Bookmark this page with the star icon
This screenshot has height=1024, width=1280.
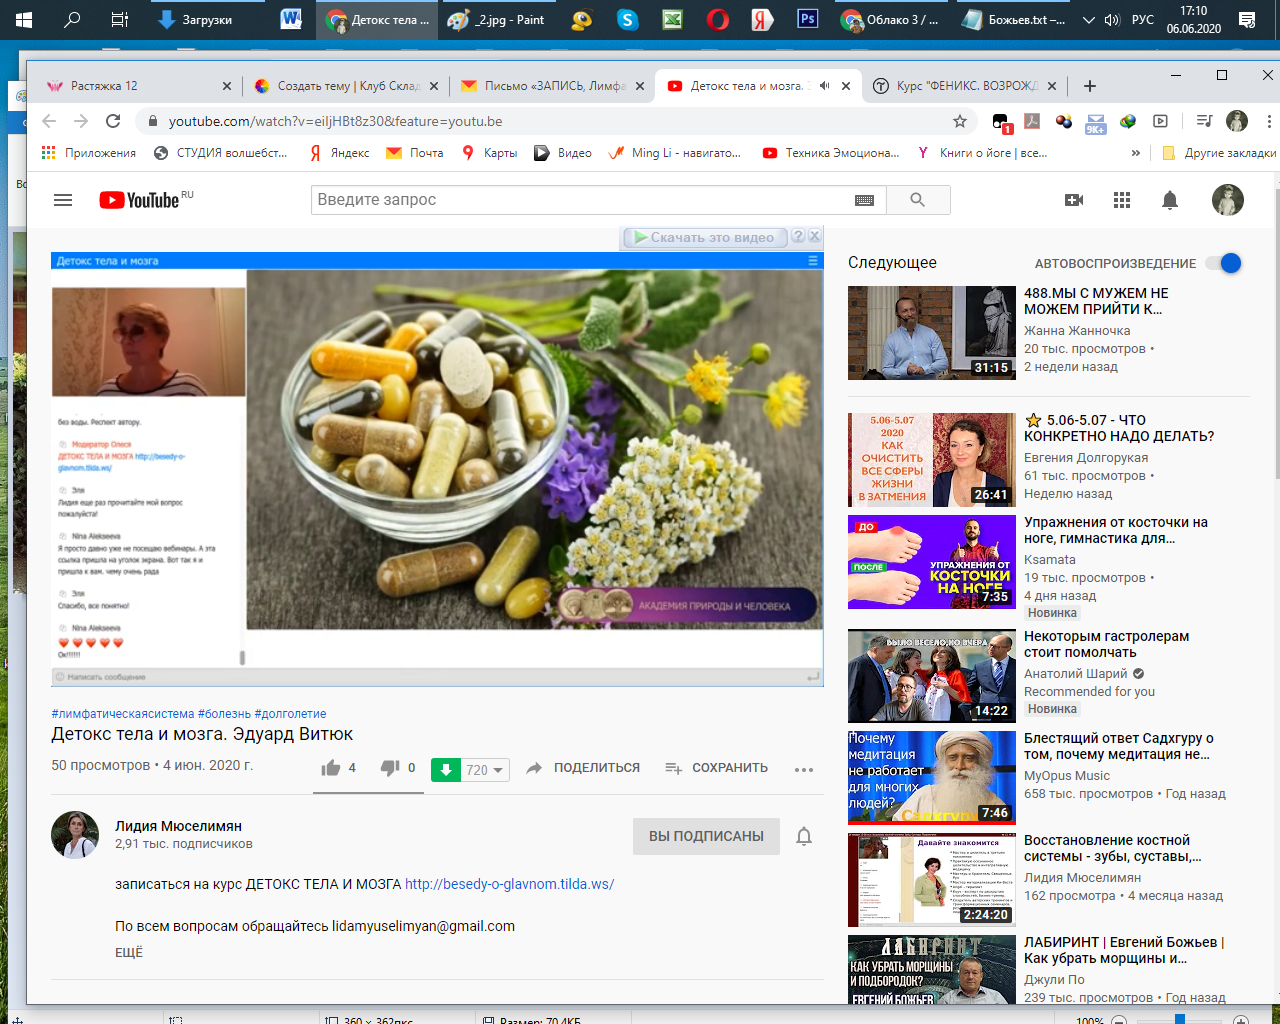960,121
